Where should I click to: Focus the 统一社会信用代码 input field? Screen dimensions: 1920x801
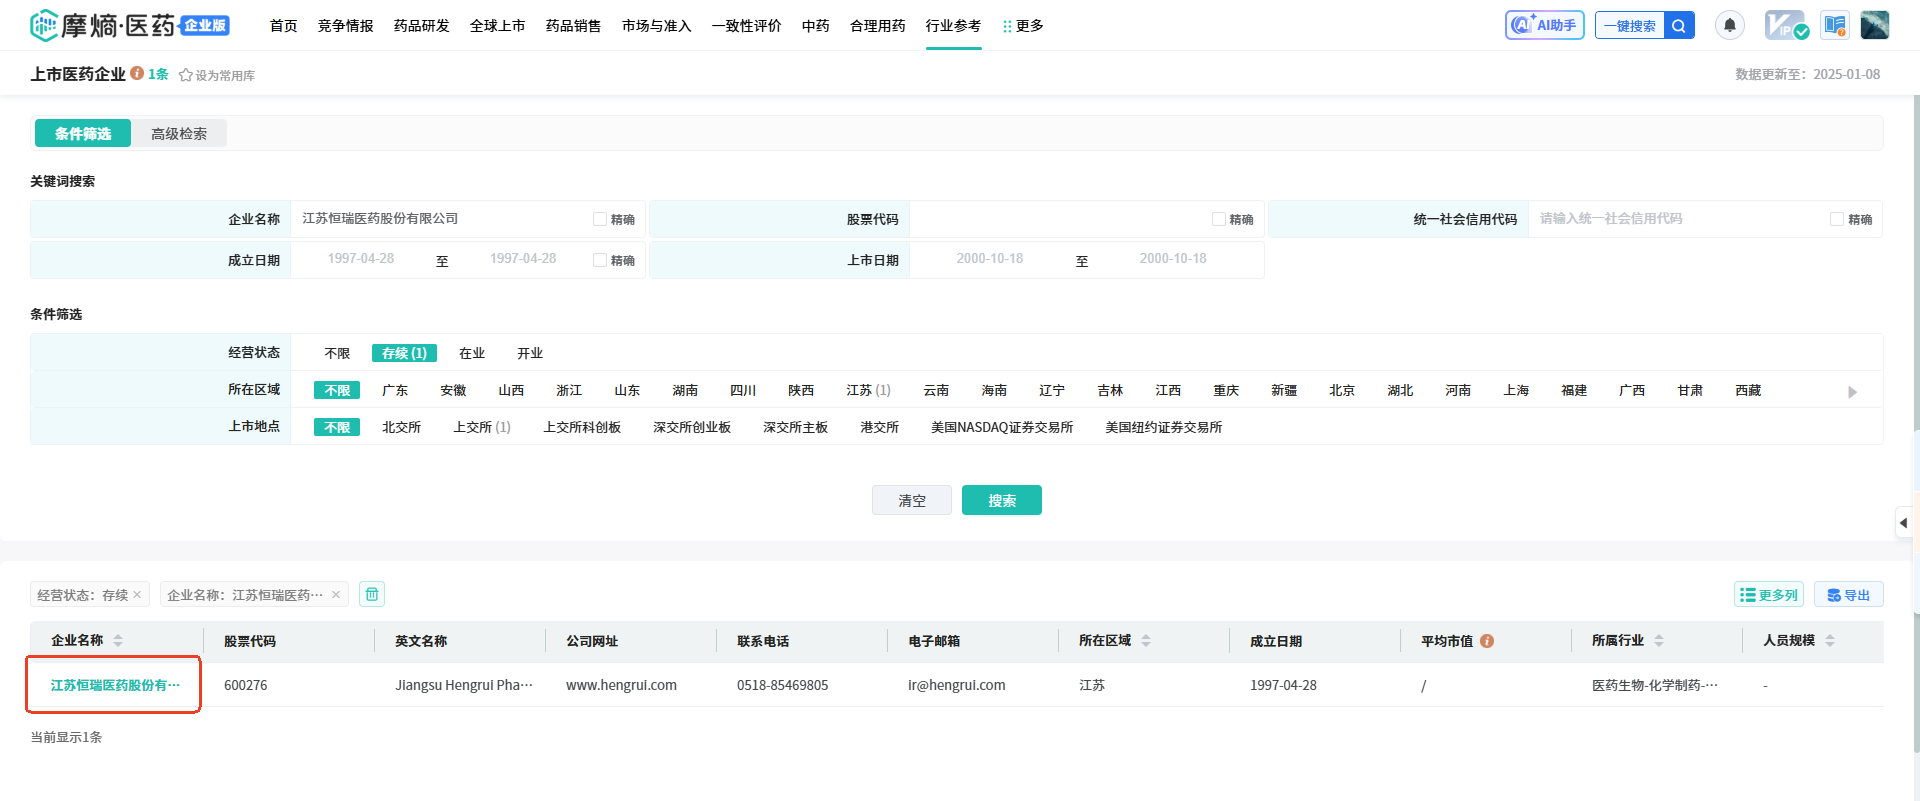[x=1677, y=219]
